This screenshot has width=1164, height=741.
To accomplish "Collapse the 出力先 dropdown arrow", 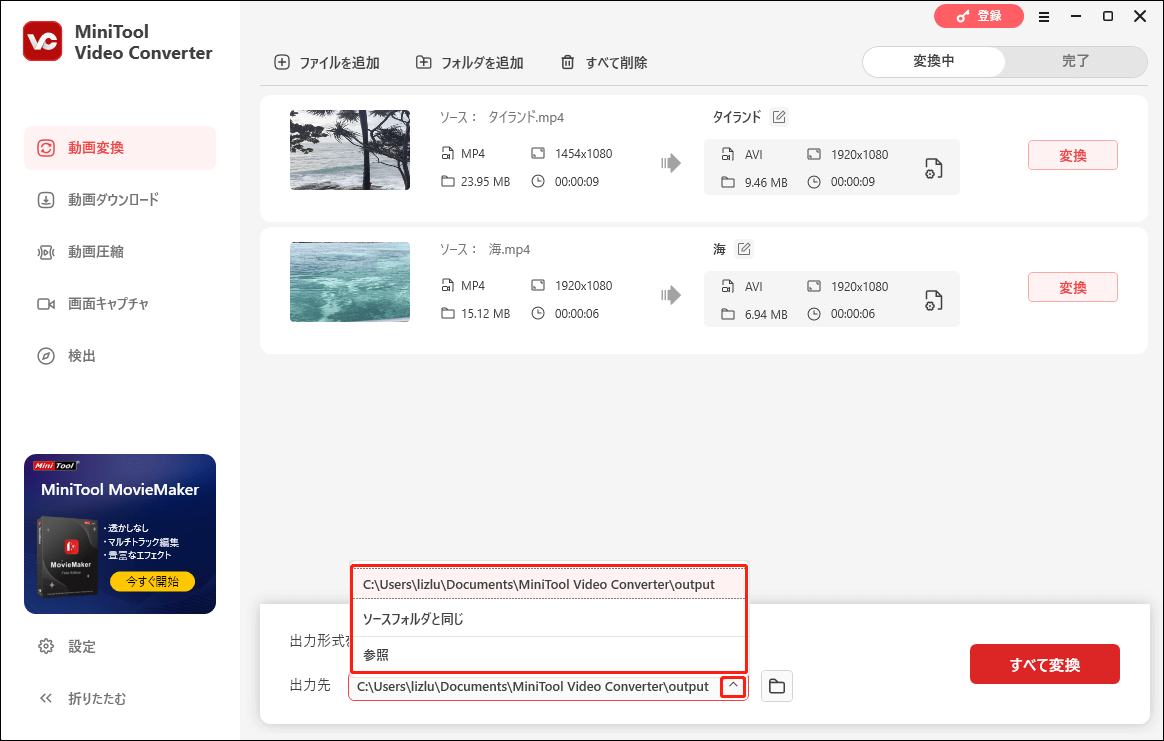I will pos(733,686).
